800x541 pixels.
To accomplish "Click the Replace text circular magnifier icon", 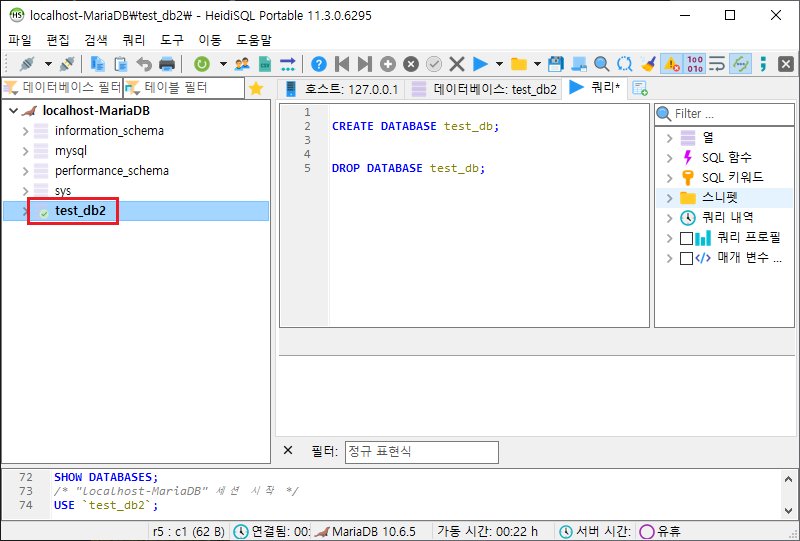I will [624, 64].
